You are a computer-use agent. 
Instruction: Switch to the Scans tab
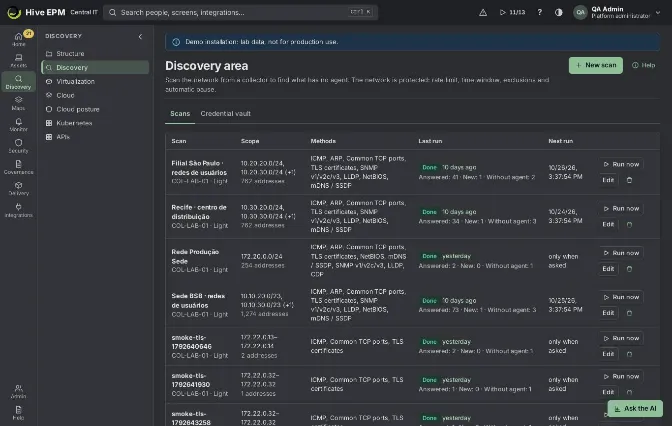tap(180, 114)
